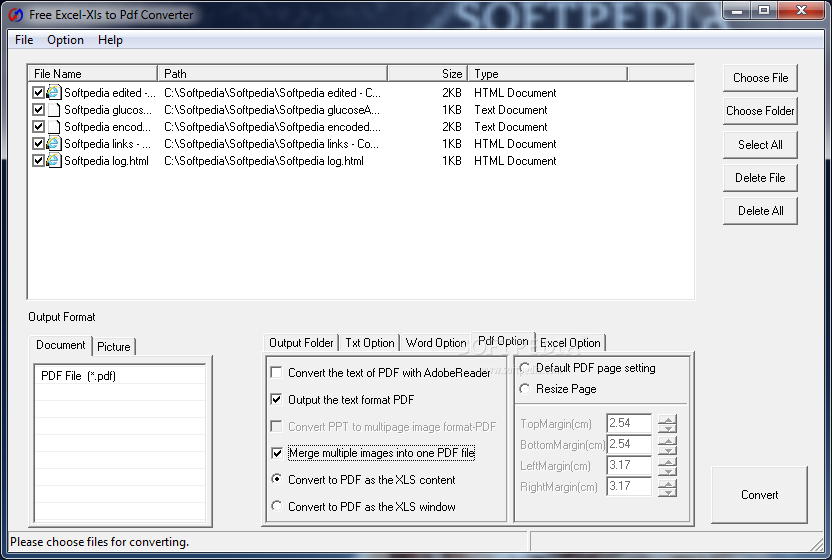This screenshot has width=832, height=560.
Task: Open the File menu
Action: coord(24,40)
